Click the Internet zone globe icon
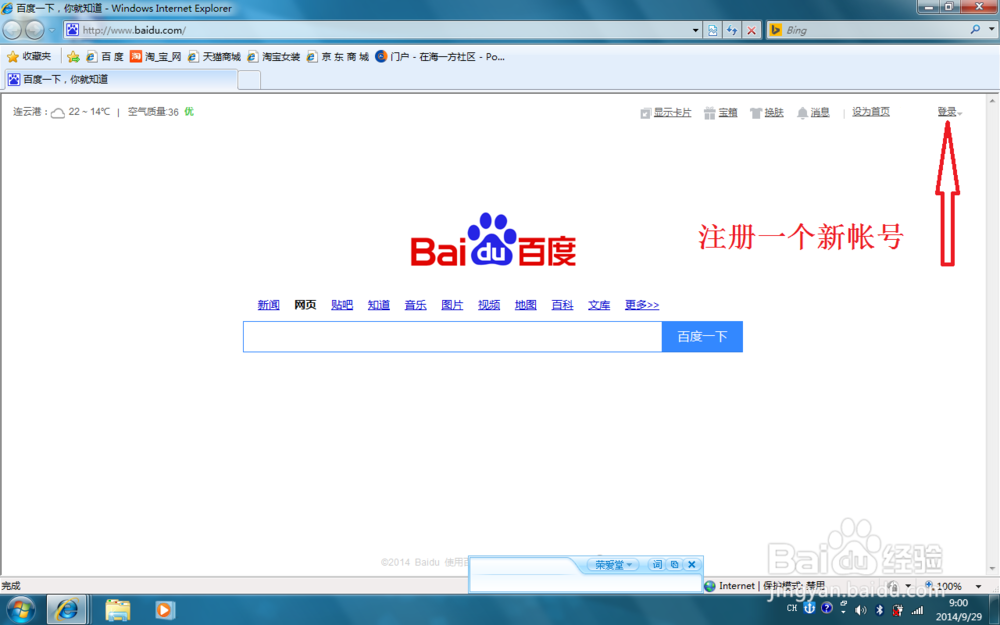The height and width of the screenshot is (625, 1000). [710, 586]
